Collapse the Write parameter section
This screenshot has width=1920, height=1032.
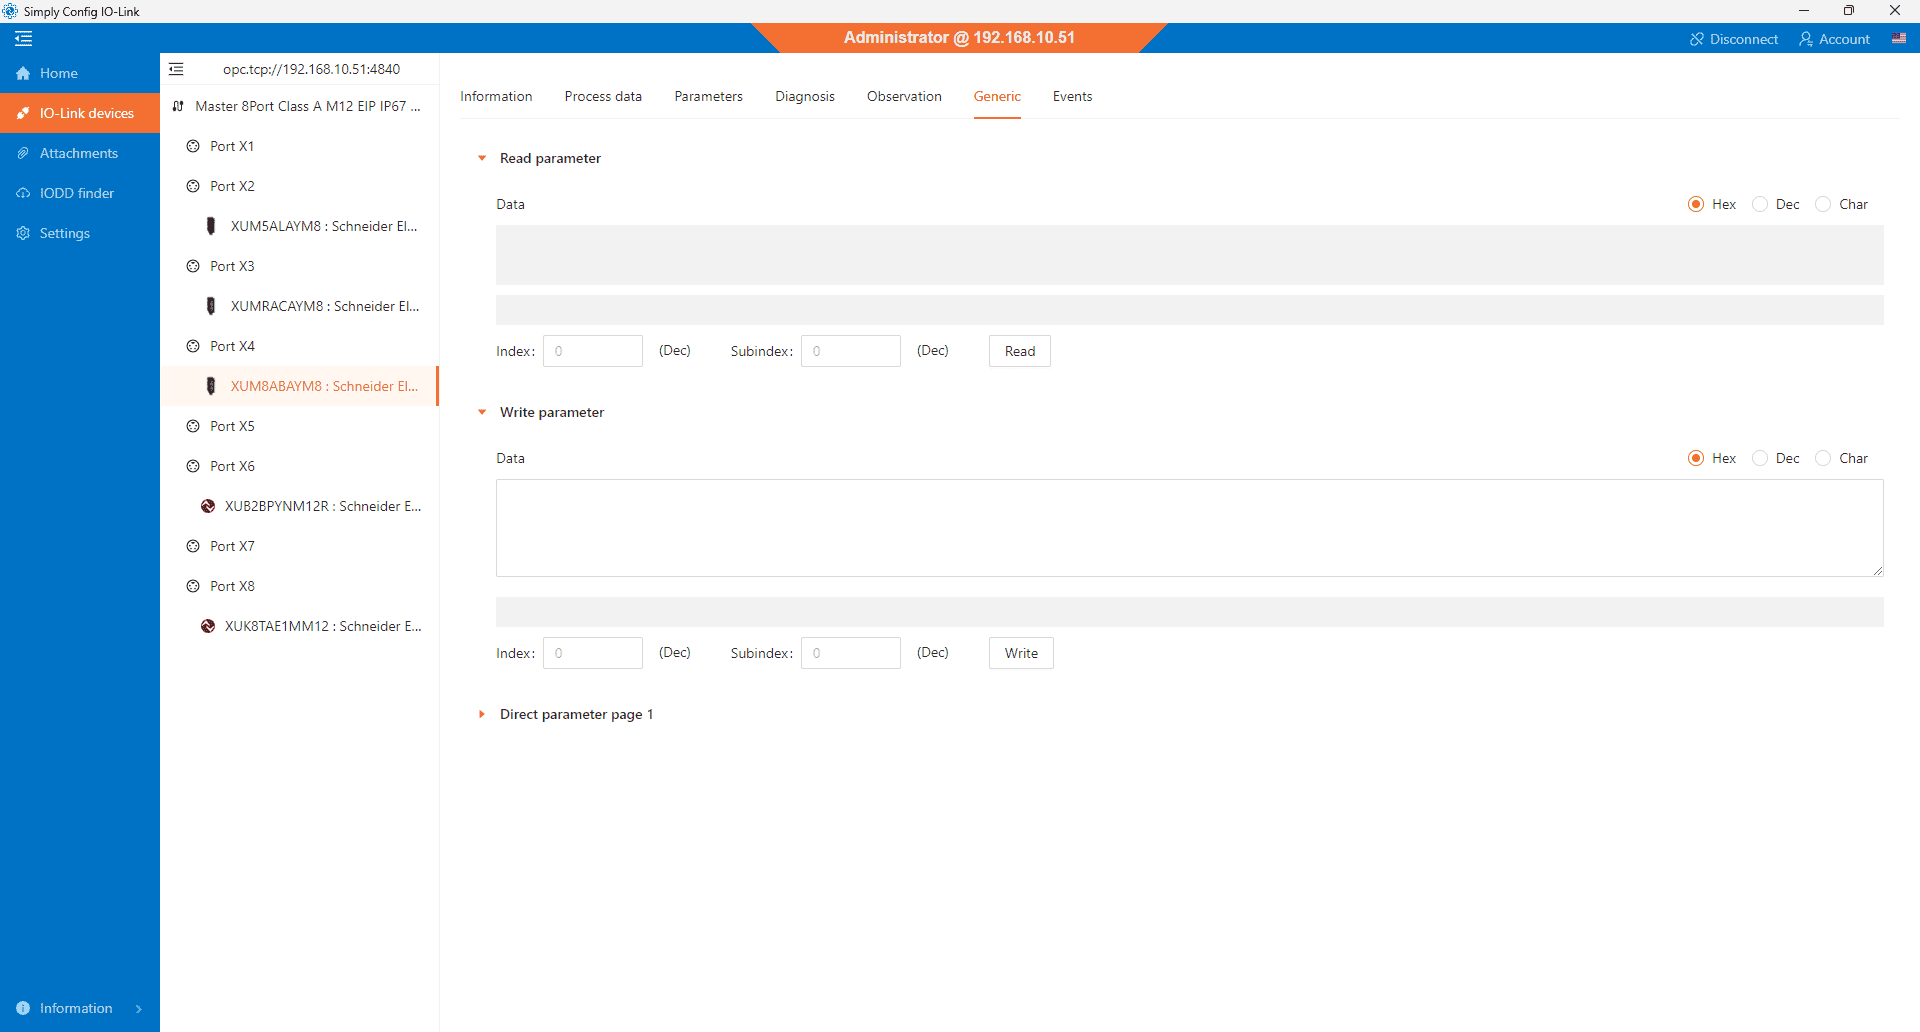482,412
